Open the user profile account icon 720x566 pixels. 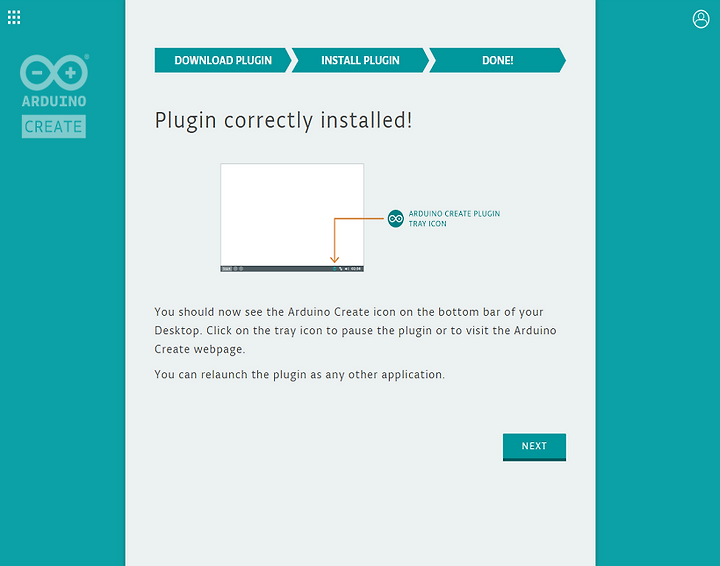click(701, 19)
